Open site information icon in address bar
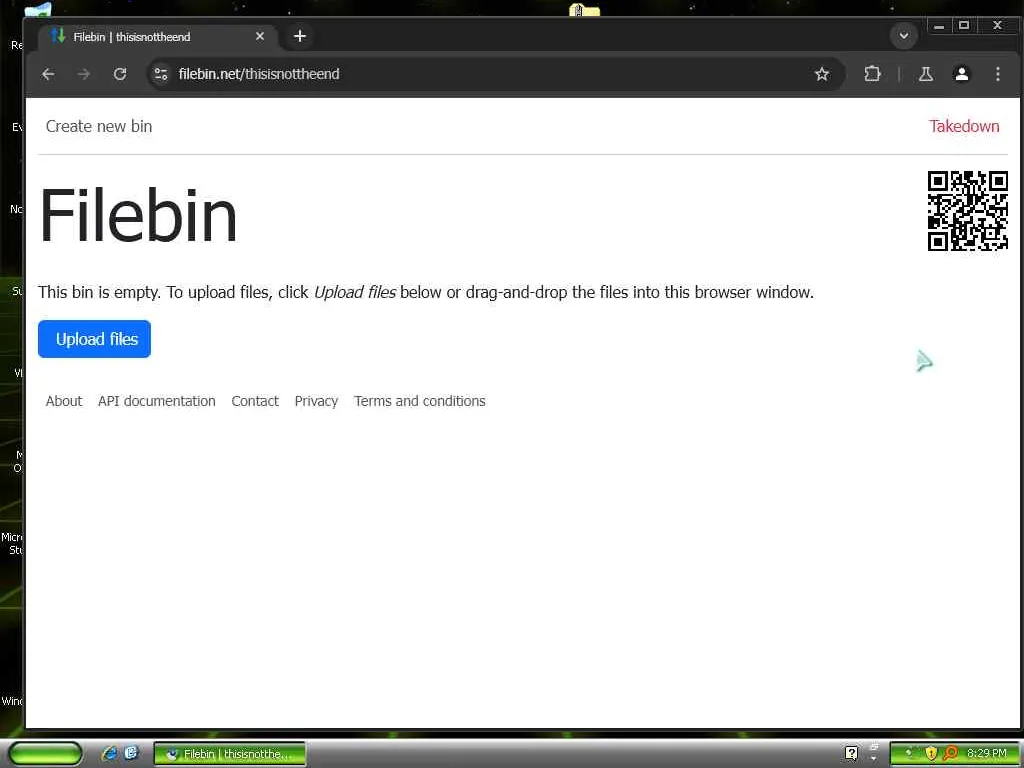1024x768 pixels. click(161, 74)
